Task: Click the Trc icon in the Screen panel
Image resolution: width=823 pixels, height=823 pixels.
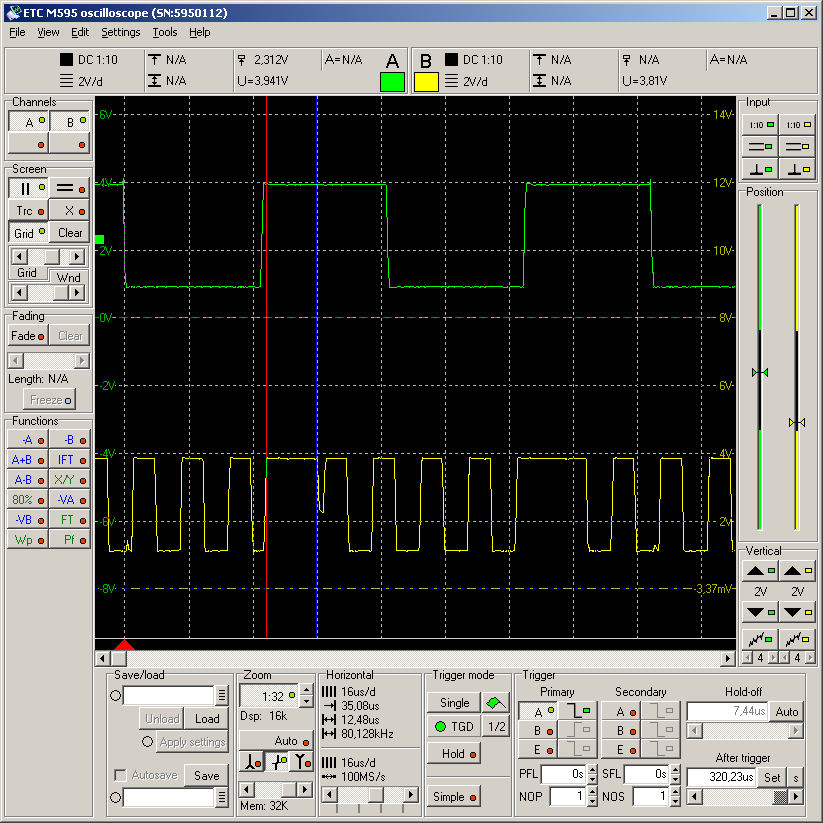Action: pos(26,210)
